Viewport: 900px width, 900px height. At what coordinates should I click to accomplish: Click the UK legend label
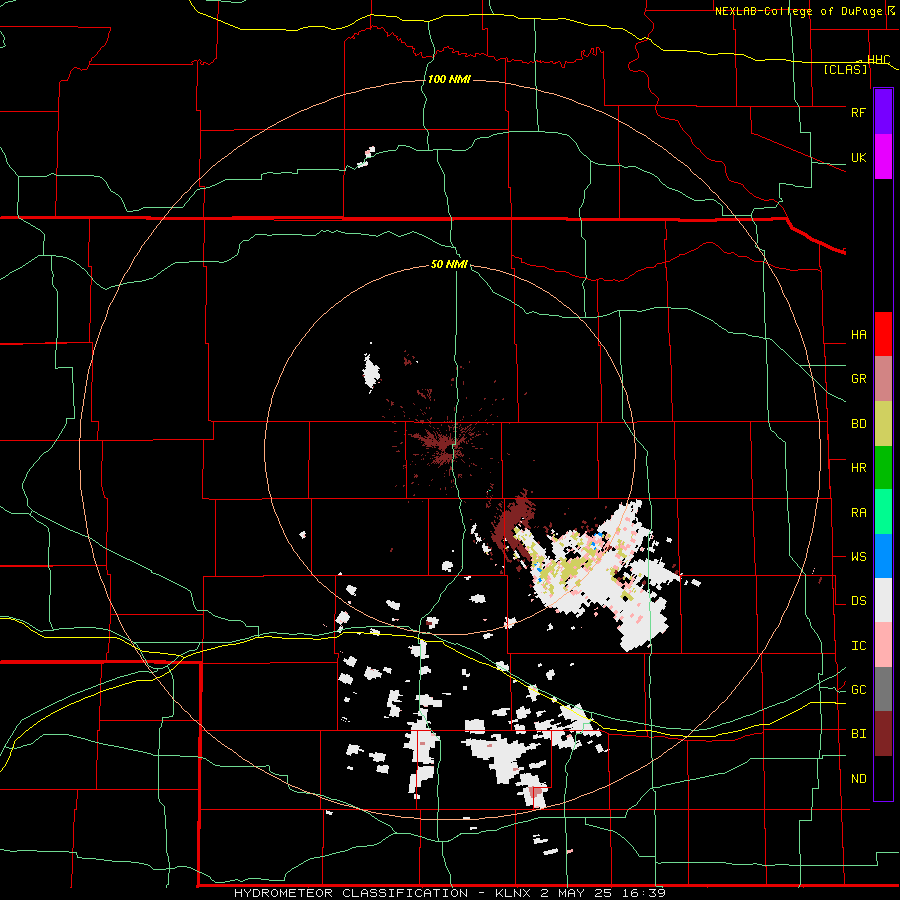click(x=858, y=158)
